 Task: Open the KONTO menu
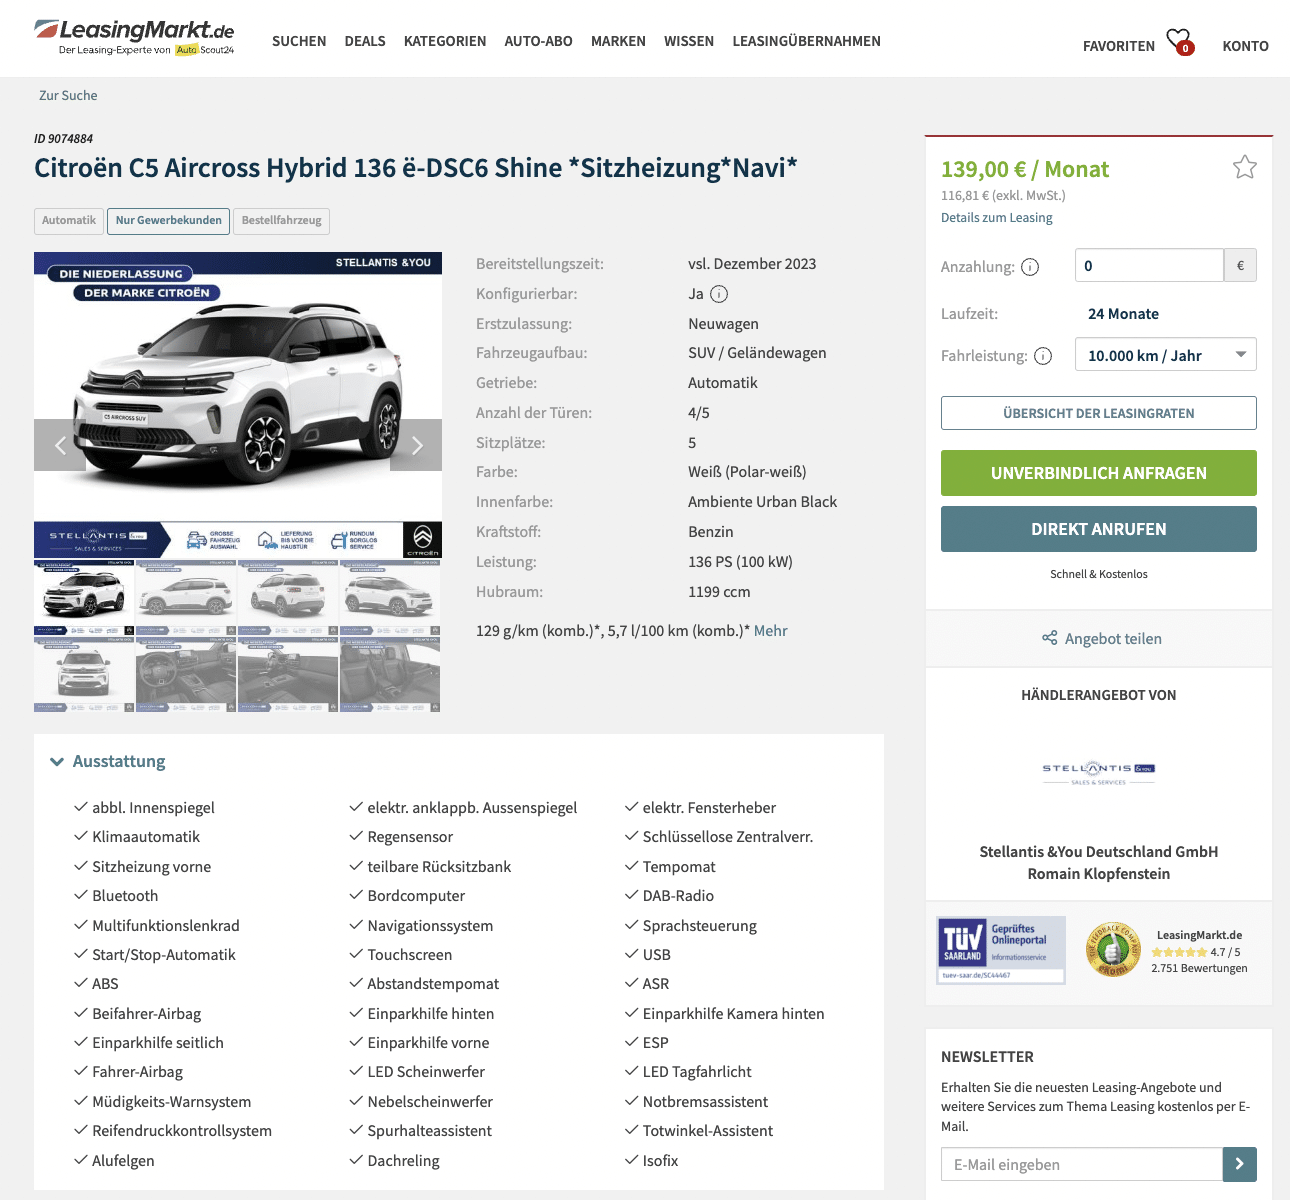click(x=1245, y=46)
